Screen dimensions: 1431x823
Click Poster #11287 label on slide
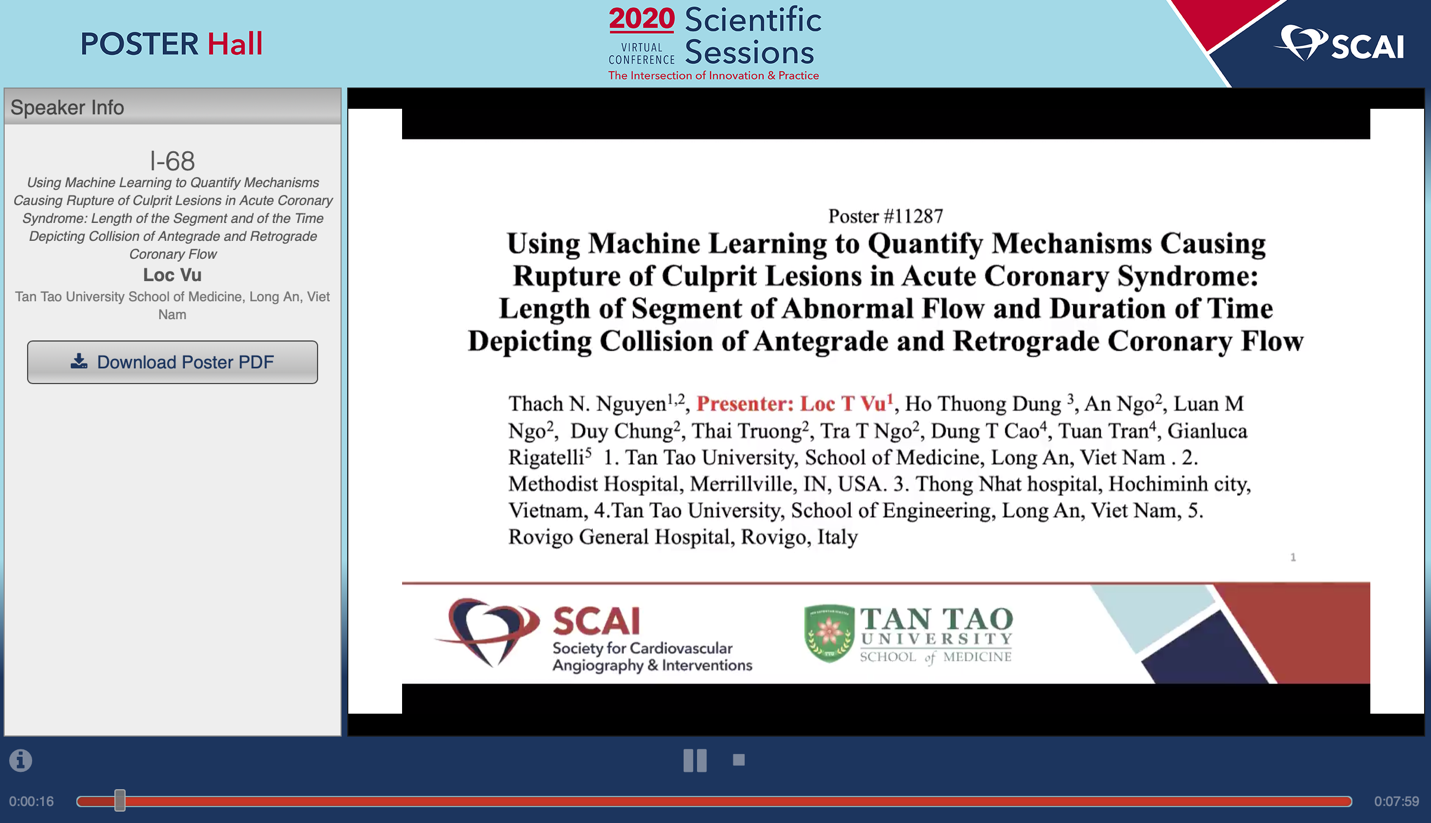pyautogui.click(x=886, y=215)
